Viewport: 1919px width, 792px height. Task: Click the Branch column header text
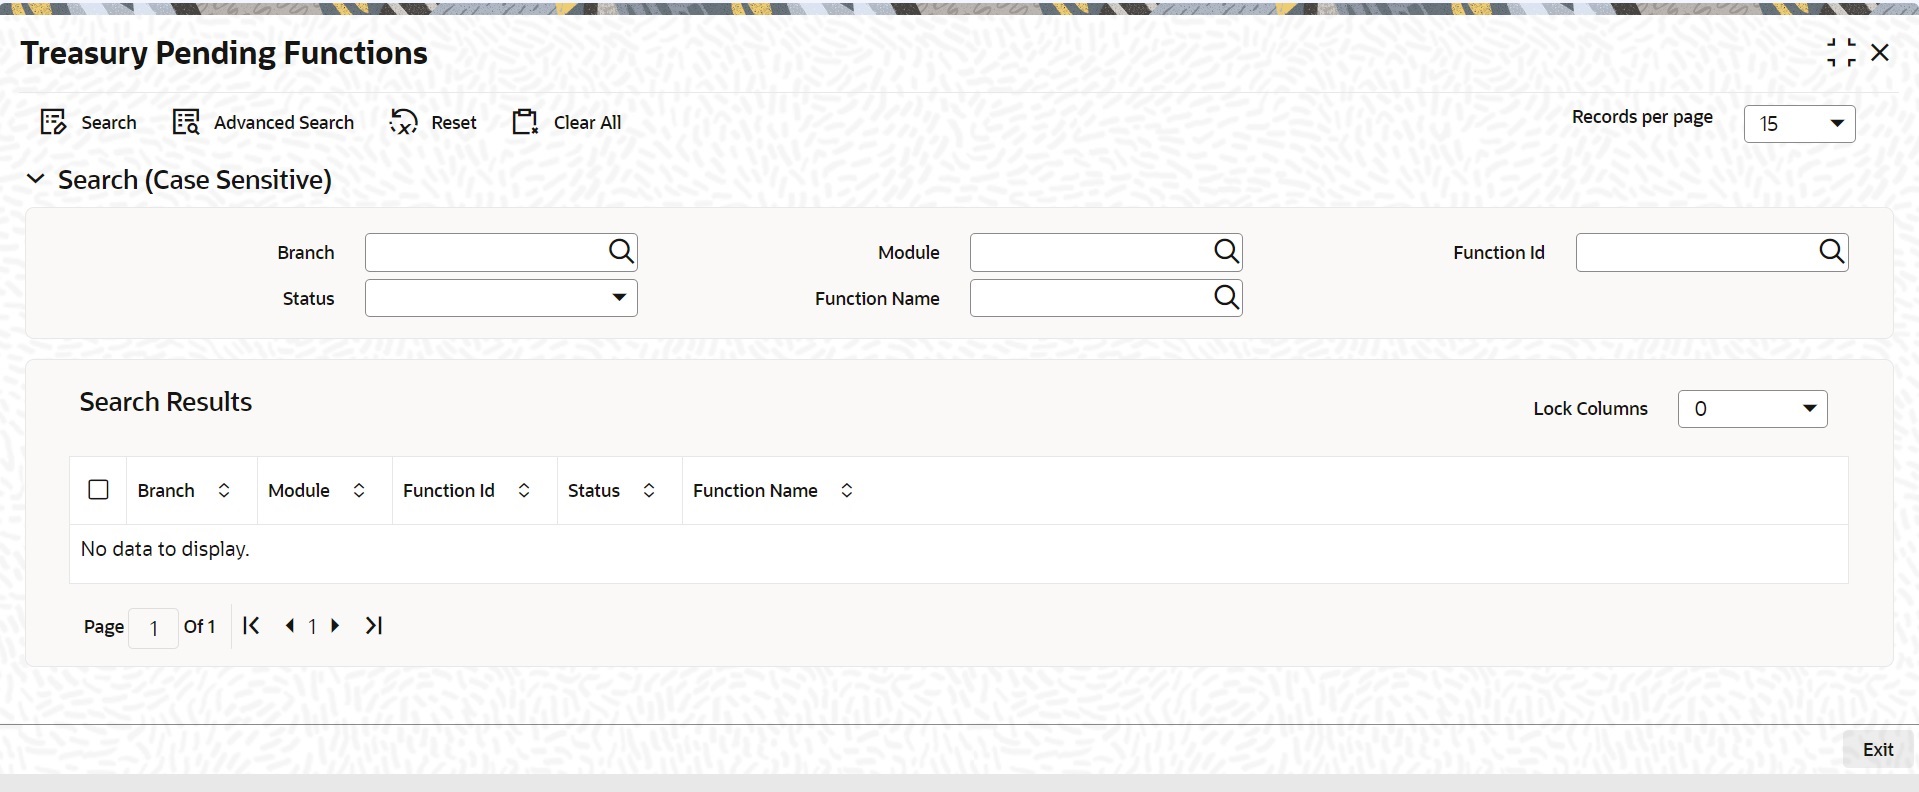click(x=166, y=490)
